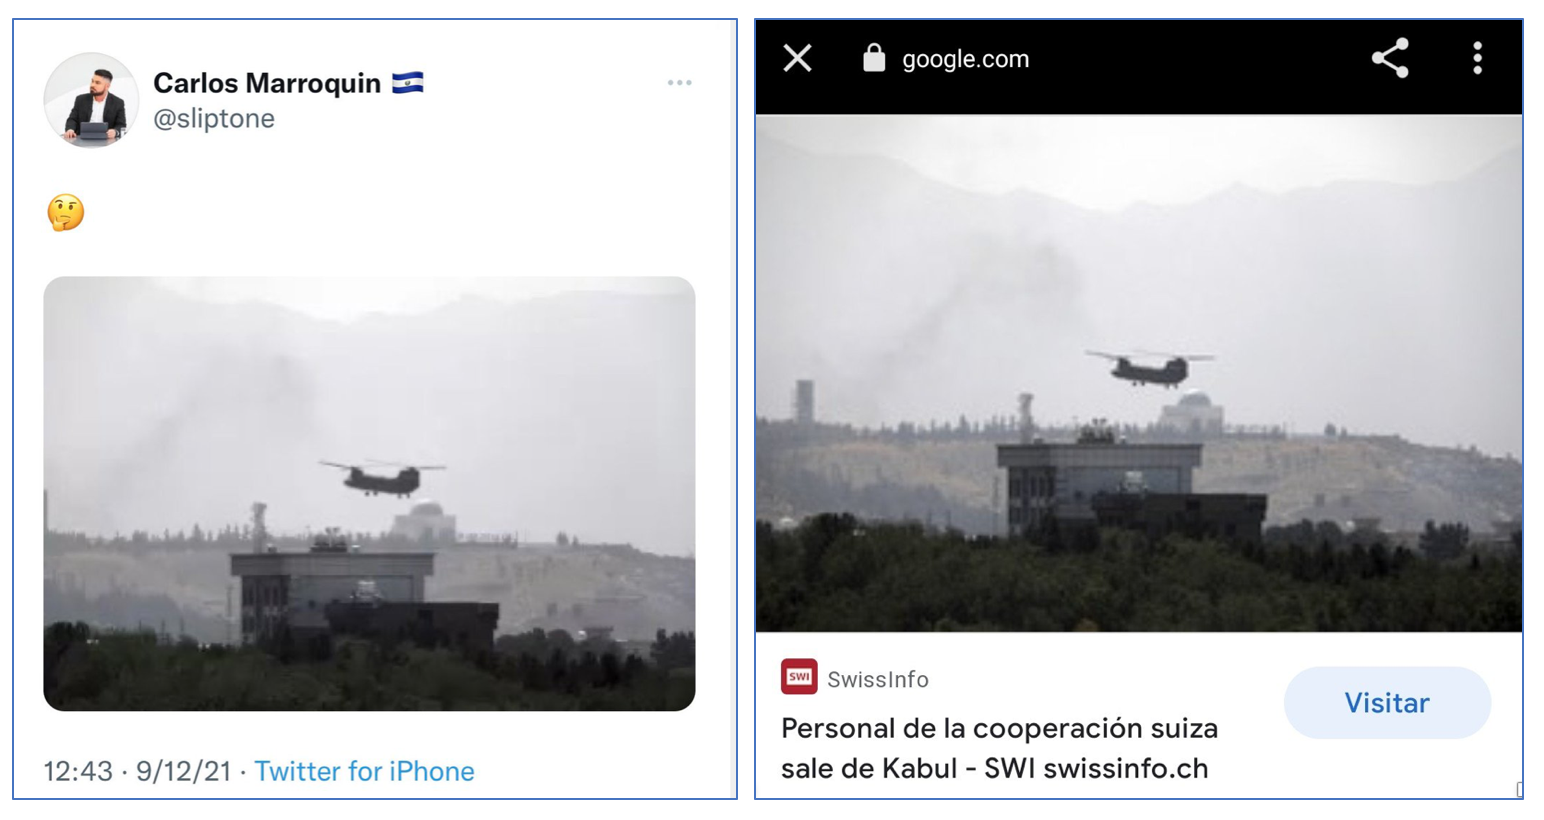Close the Google image viewer with X
Image resolution: width=1544 pixels, height=820 pixels.
coord(797,58)
